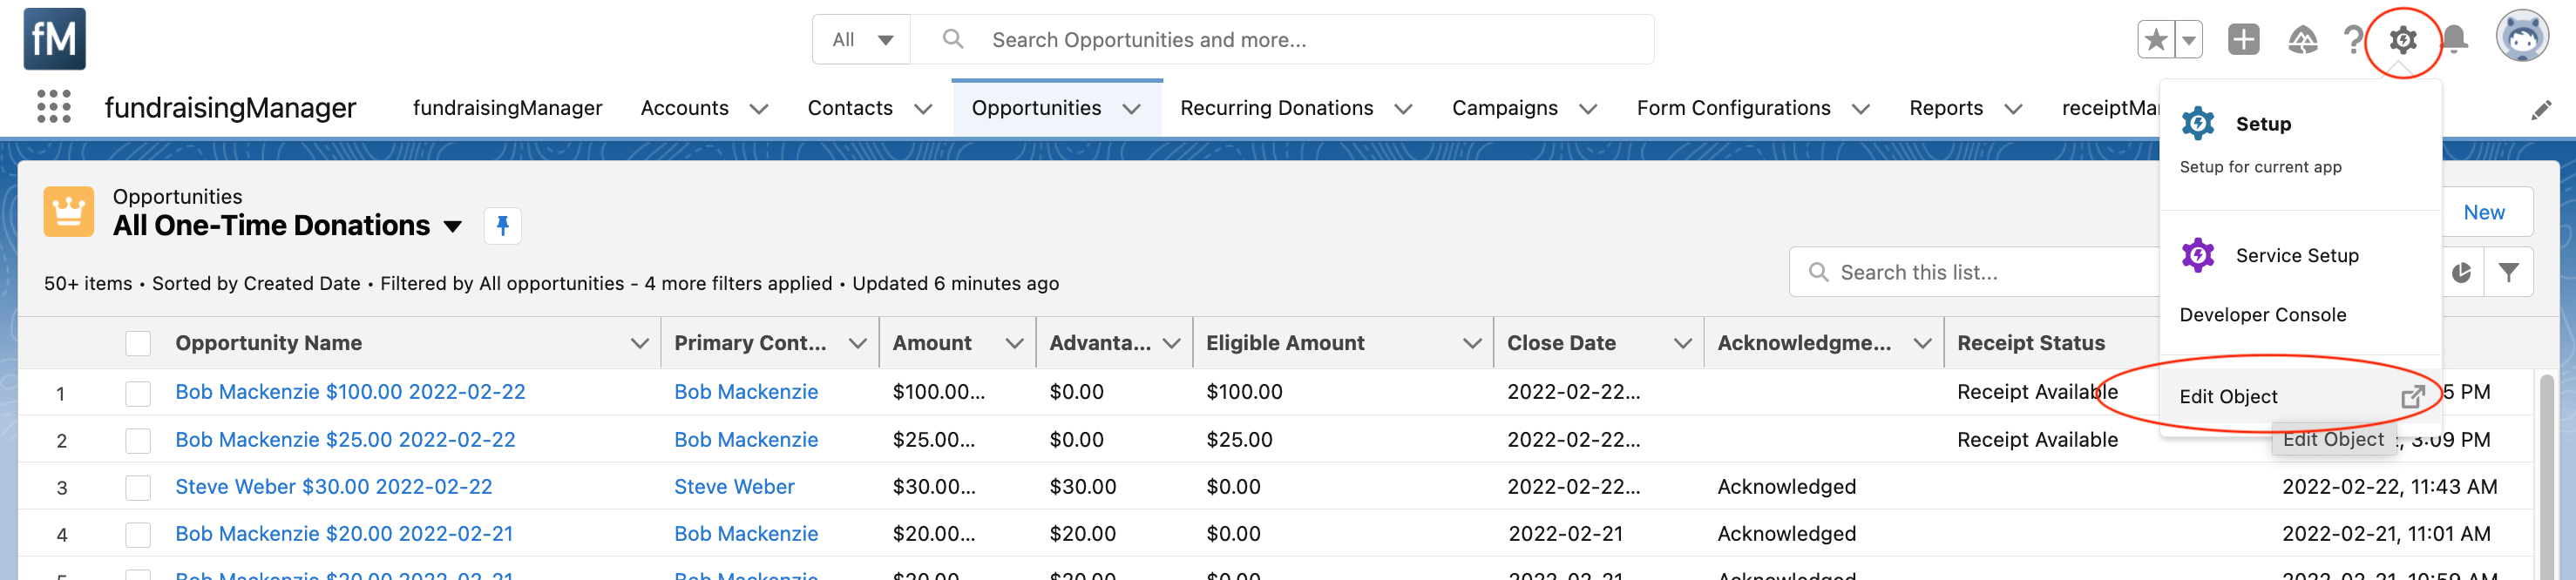This screenshot has width=2576, height=580.
Task: Expand the Accounts tab chevron
Action: 759,109
